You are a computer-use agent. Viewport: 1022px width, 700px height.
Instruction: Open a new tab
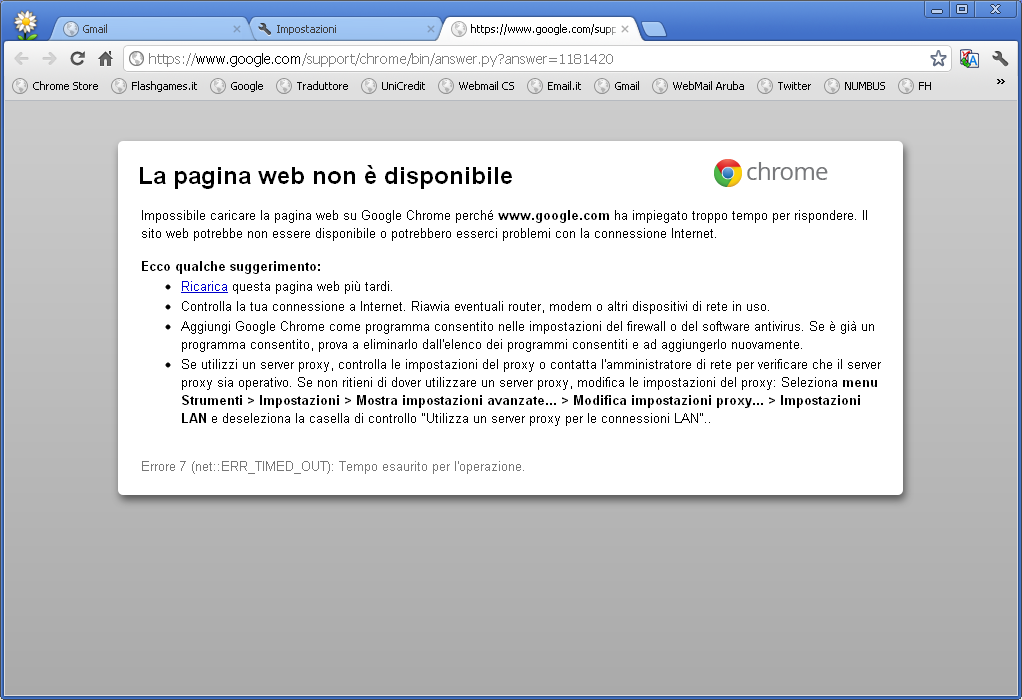click(653, 29)
